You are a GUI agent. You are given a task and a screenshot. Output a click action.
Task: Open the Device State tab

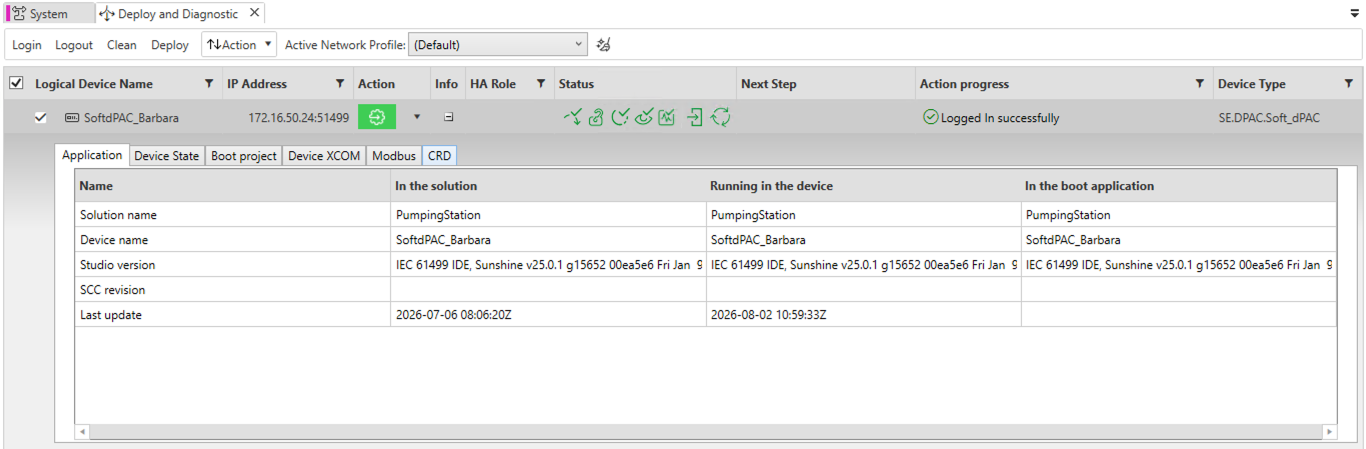[x=167, y=156]
